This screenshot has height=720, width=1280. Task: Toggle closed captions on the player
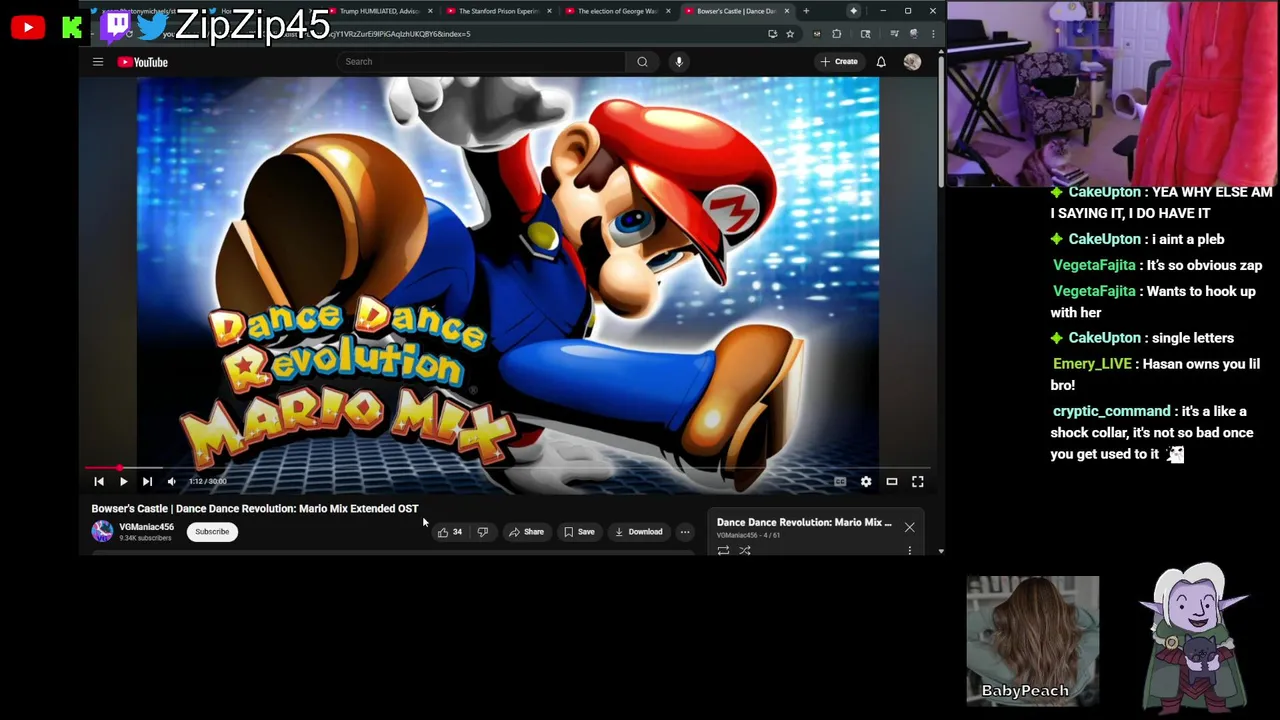[840, 482]
